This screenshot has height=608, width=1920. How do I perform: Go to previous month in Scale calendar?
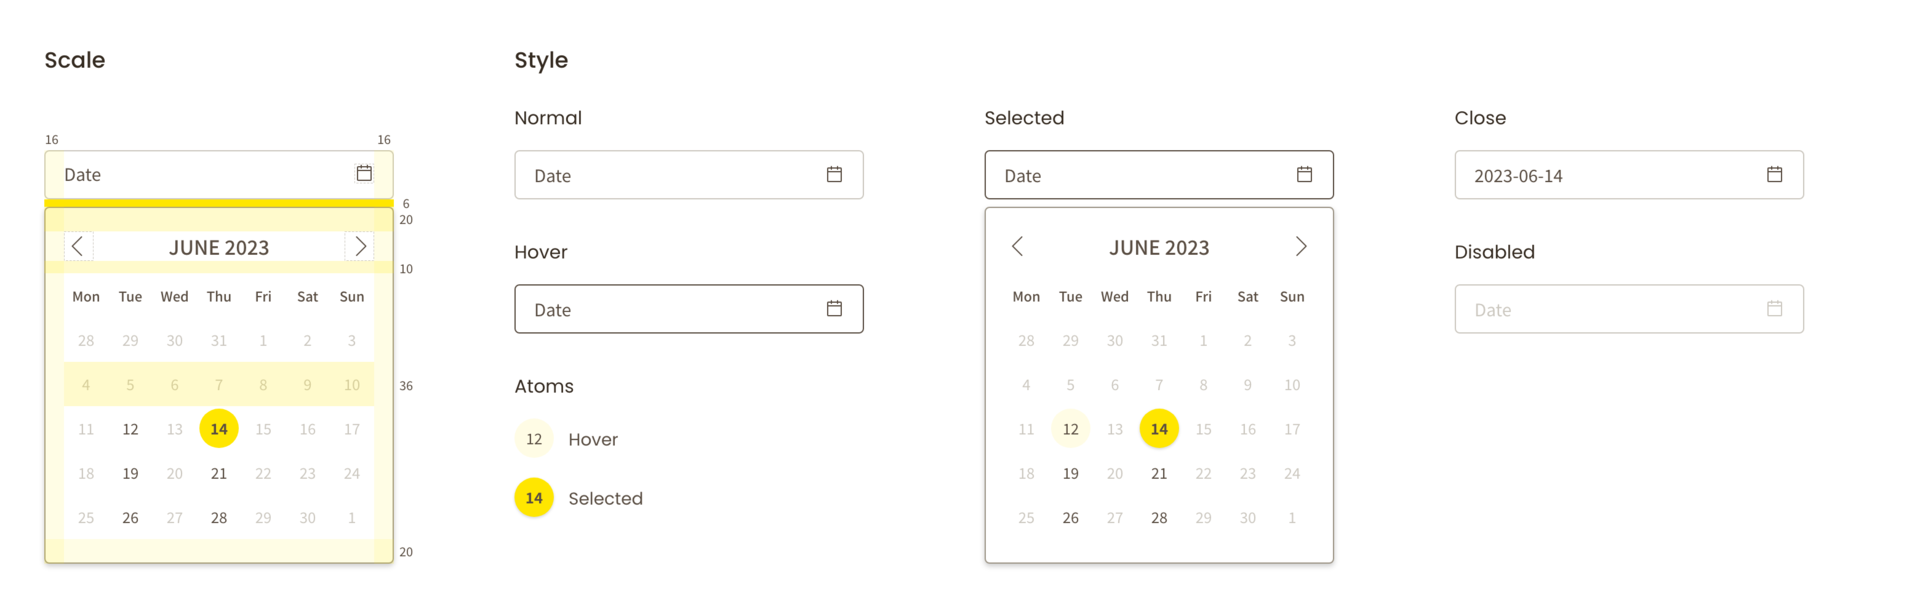pyautogui.click(x=78, y=246)
